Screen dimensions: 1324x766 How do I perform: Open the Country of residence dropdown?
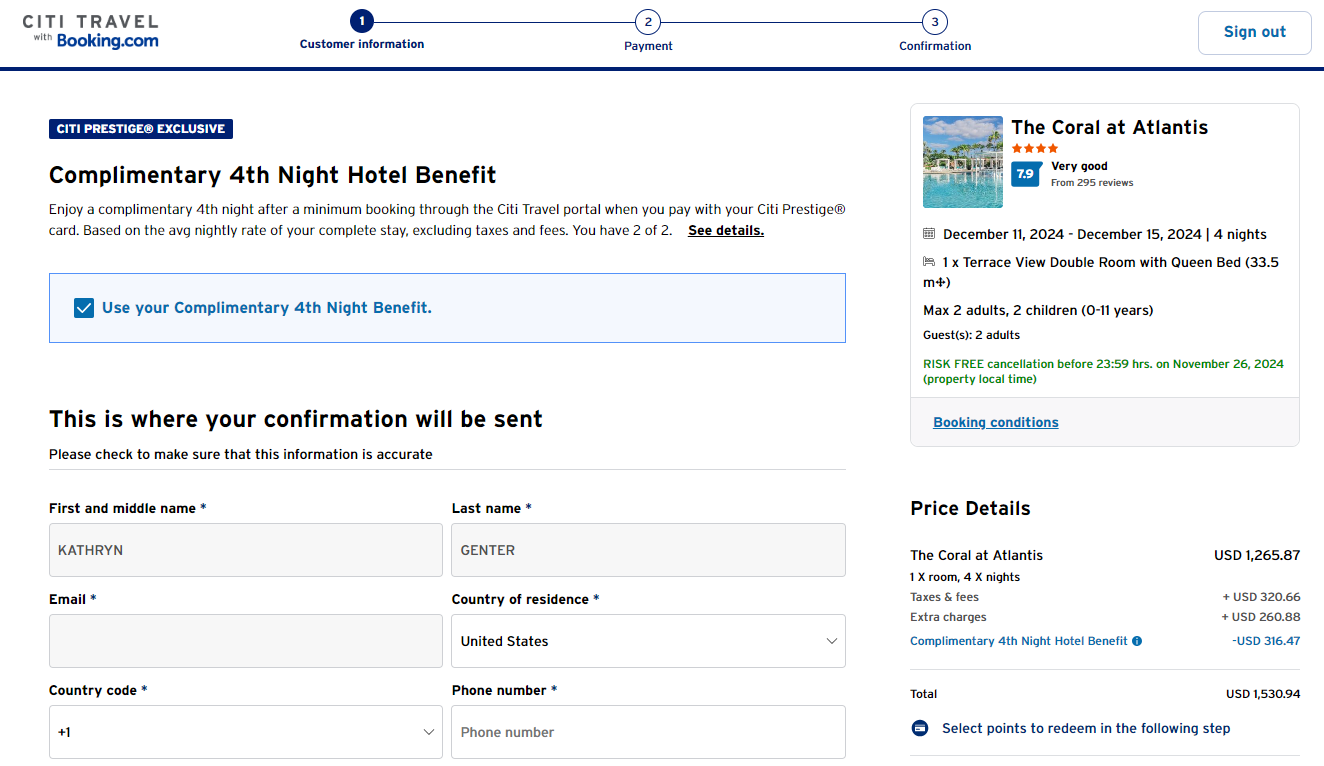(648, 640)
